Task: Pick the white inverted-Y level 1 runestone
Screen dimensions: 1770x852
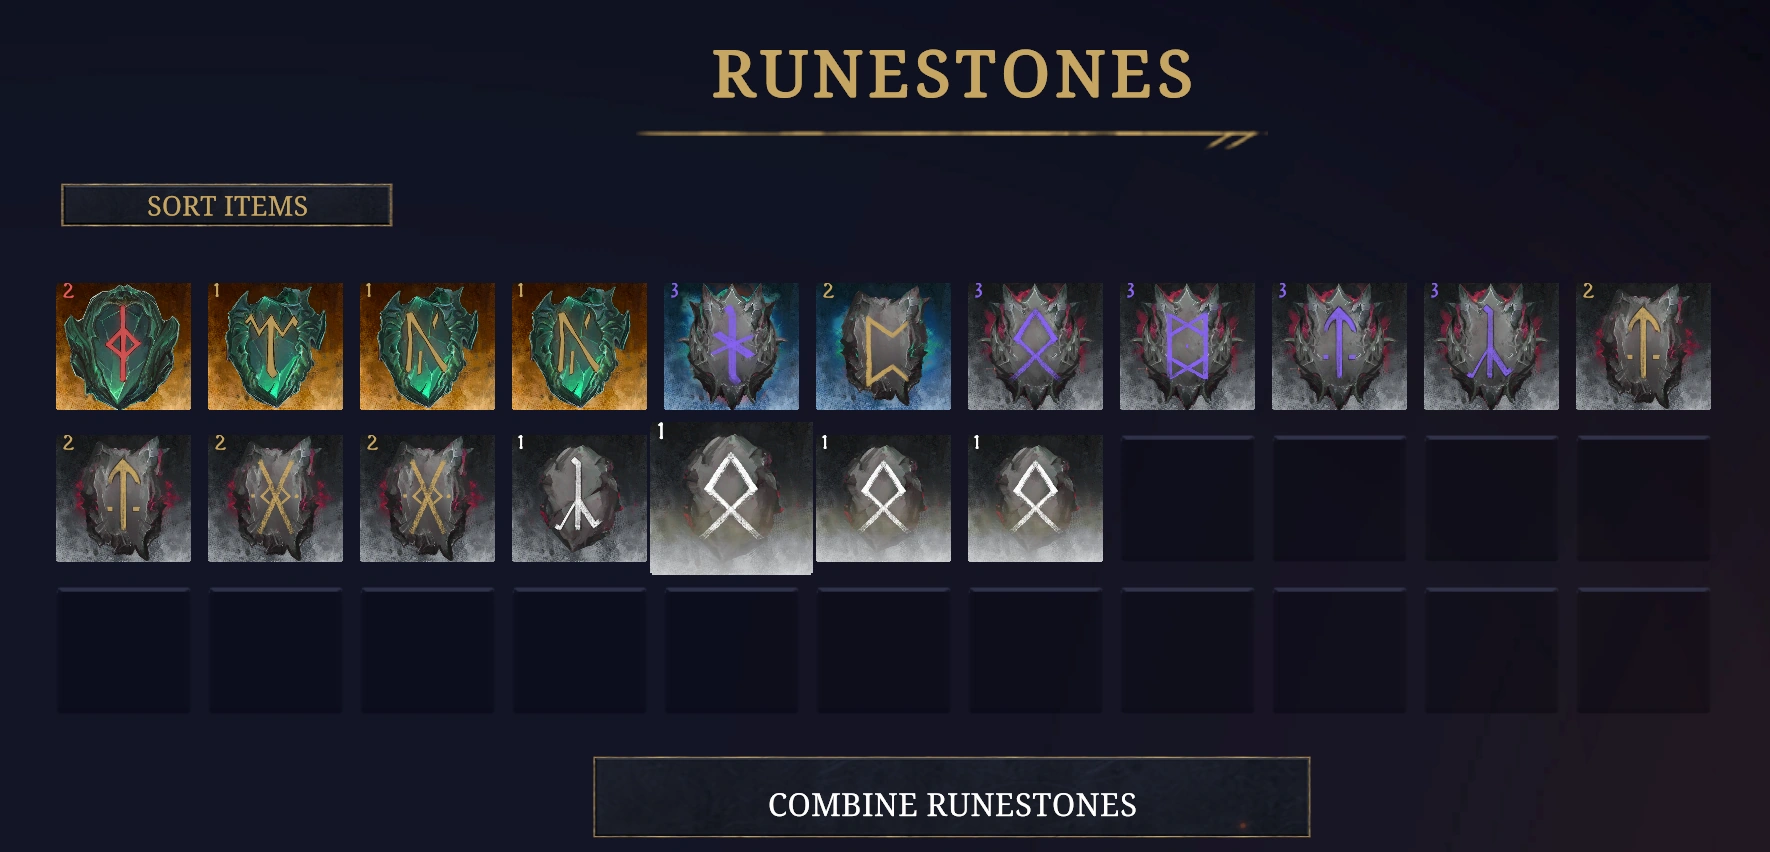Action: (579, 498)
